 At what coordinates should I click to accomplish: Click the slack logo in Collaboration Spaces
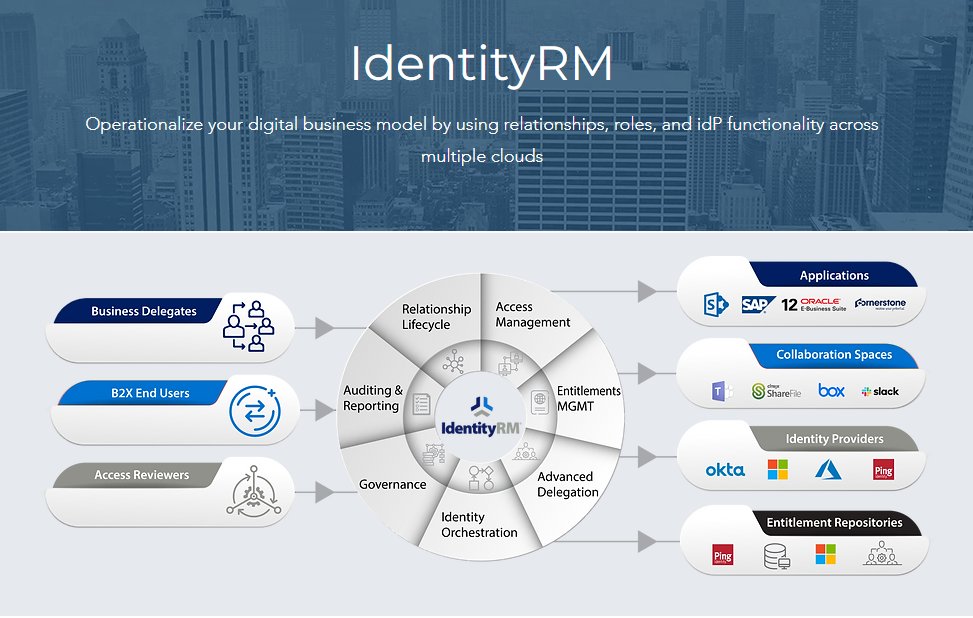[880, 391]
